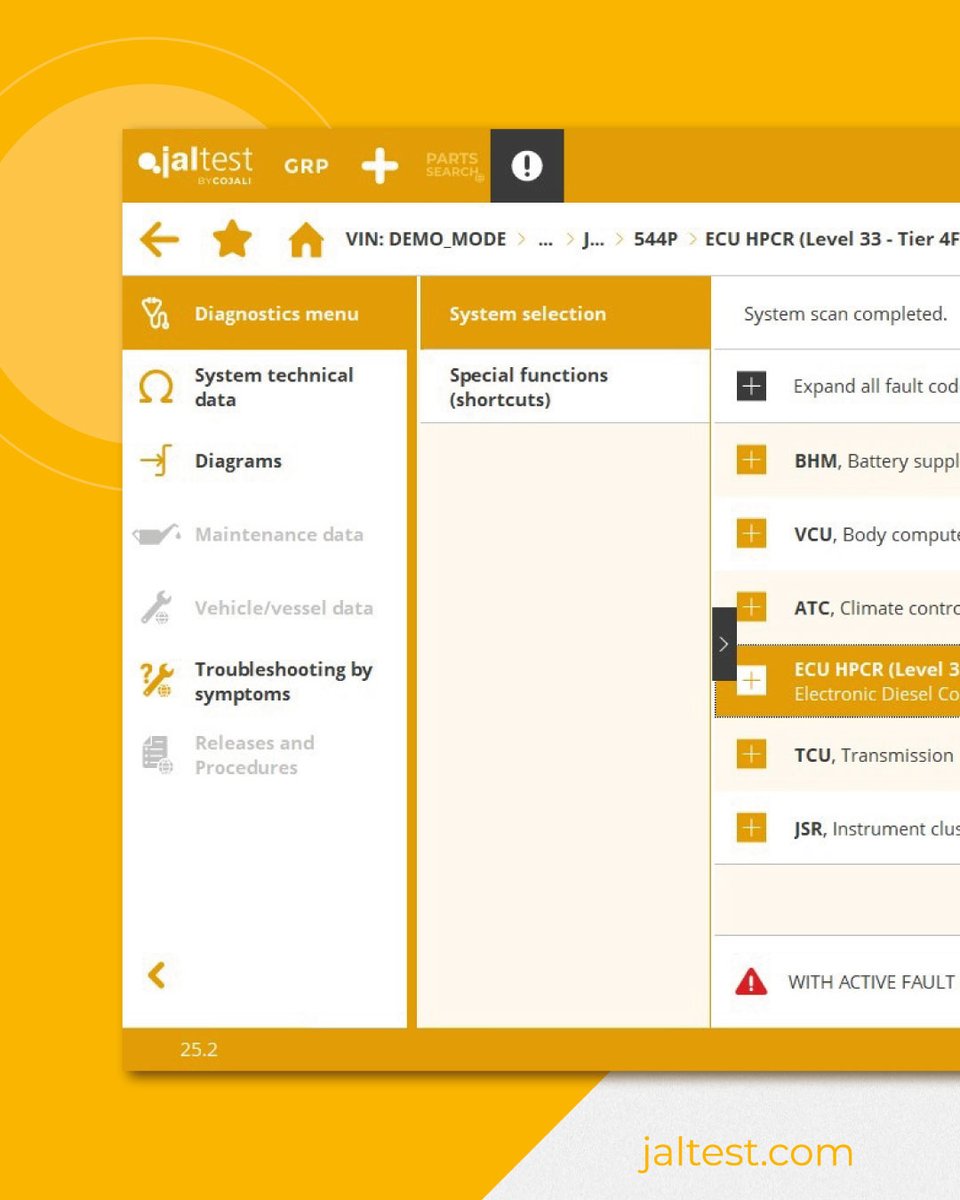The height and width of the screenshot is (1200, 960).
Task: Click the omega technical data icon
Action: coord(156,388)
